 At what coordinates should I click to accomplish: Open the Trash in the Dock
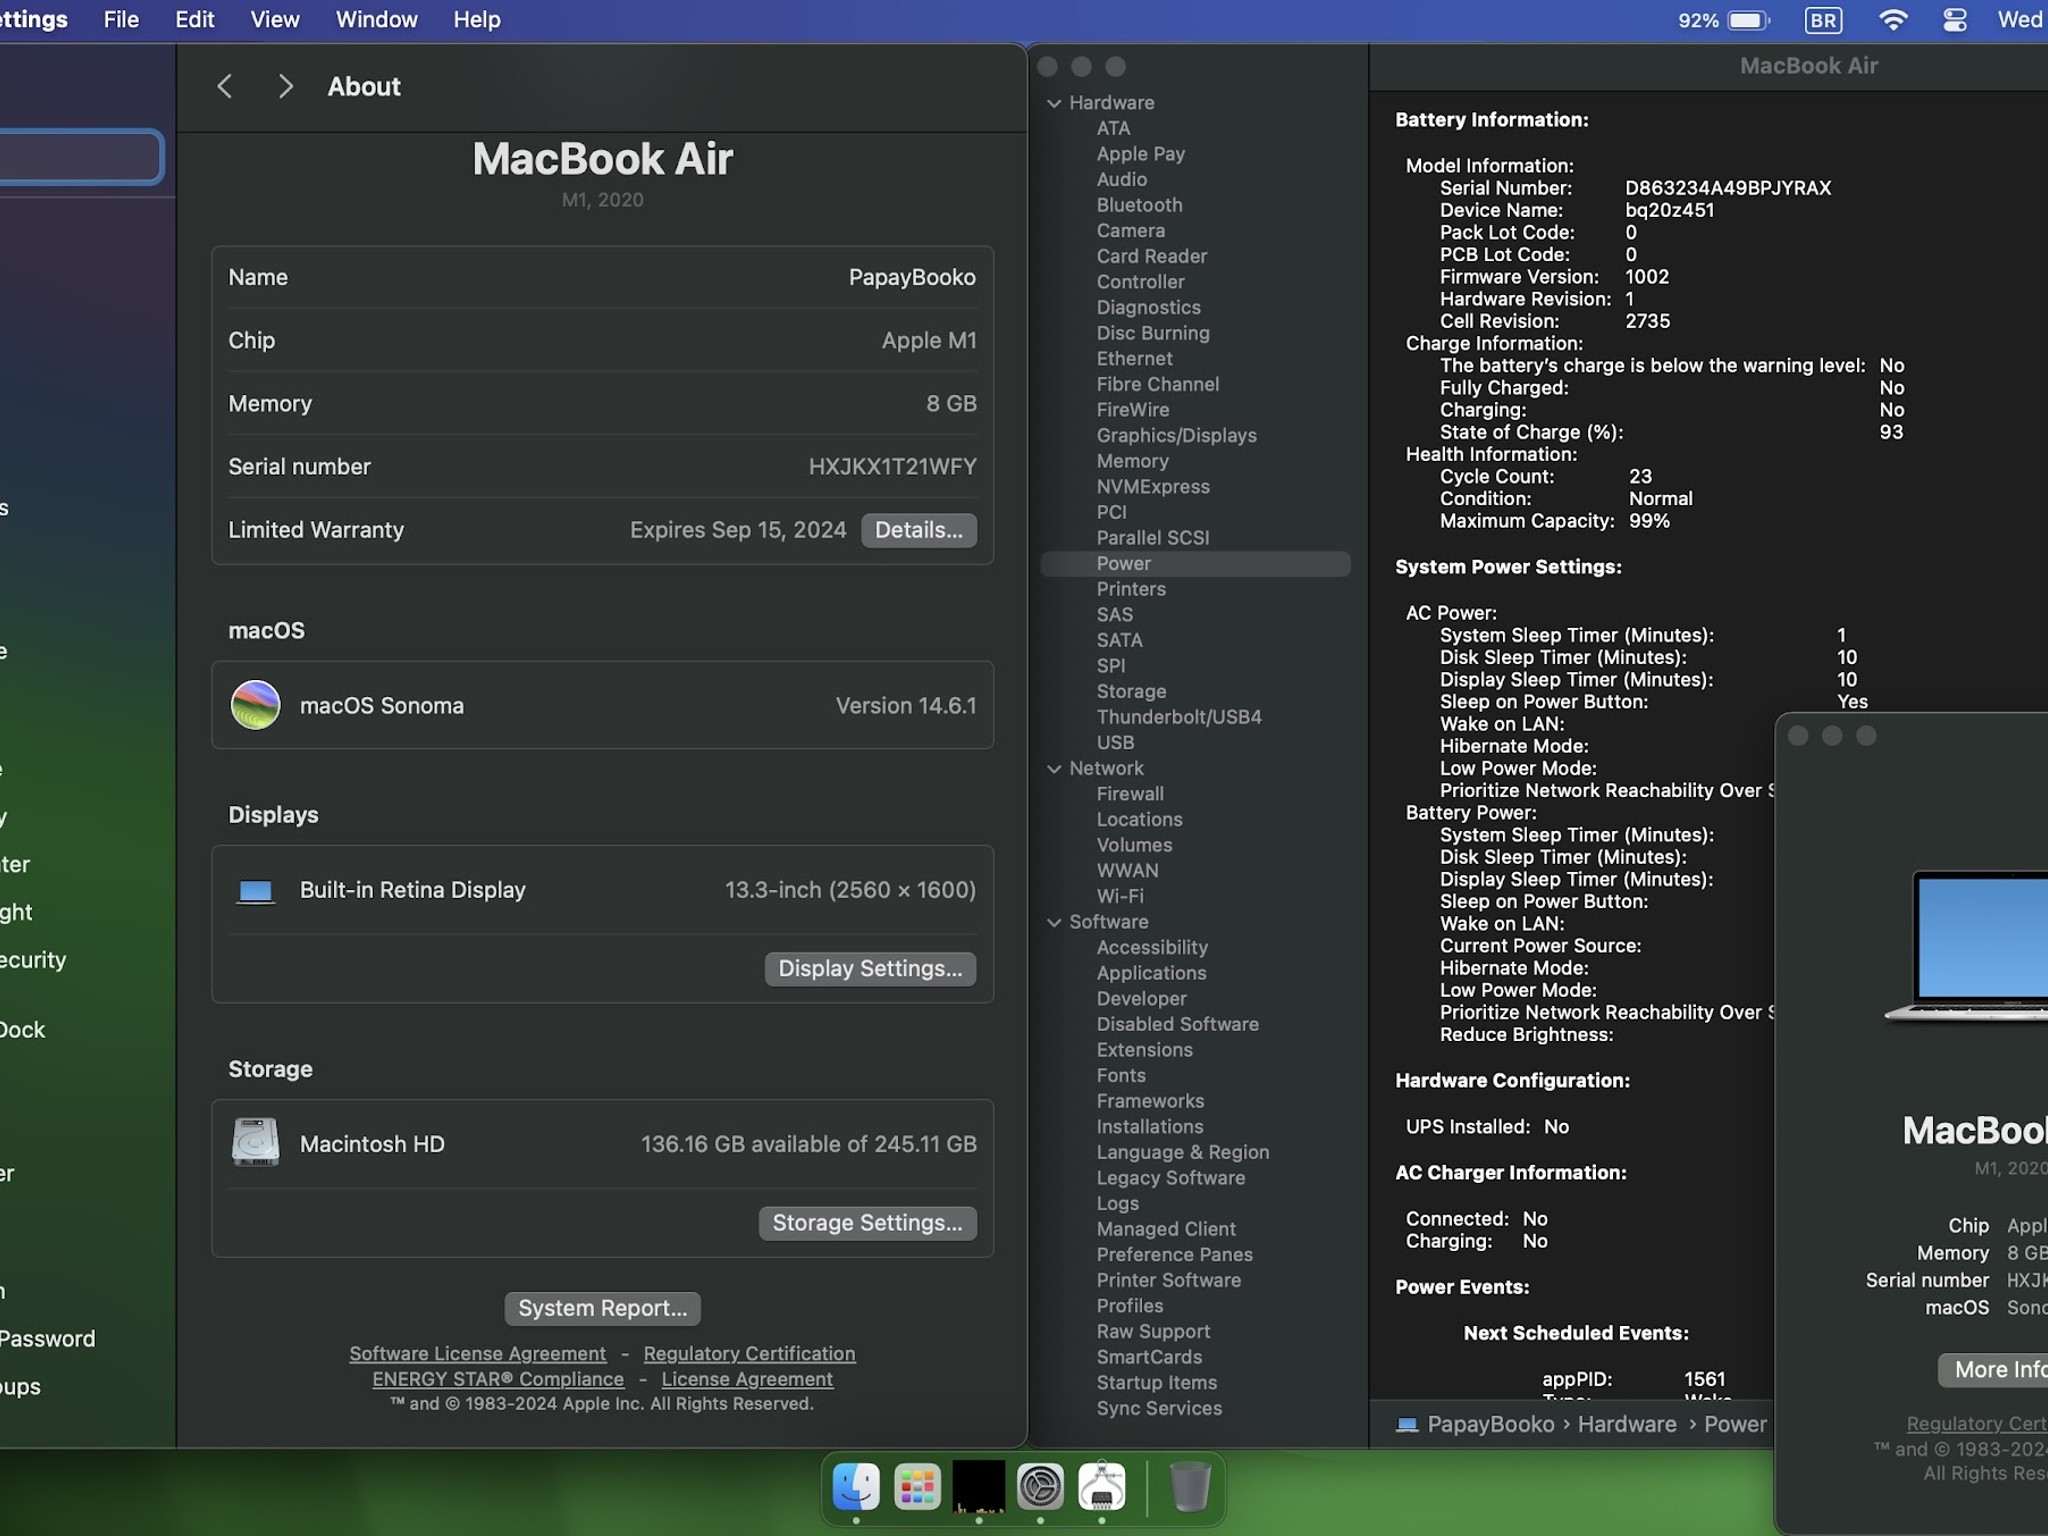click(x=1190, y=1486)
